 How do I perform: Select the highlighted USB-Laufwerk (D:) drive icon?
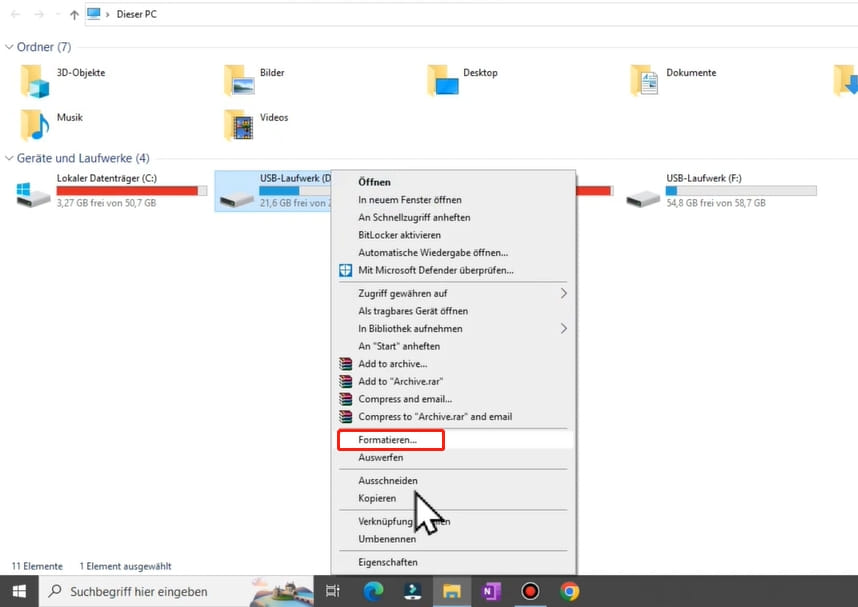(x=236, y=198)
